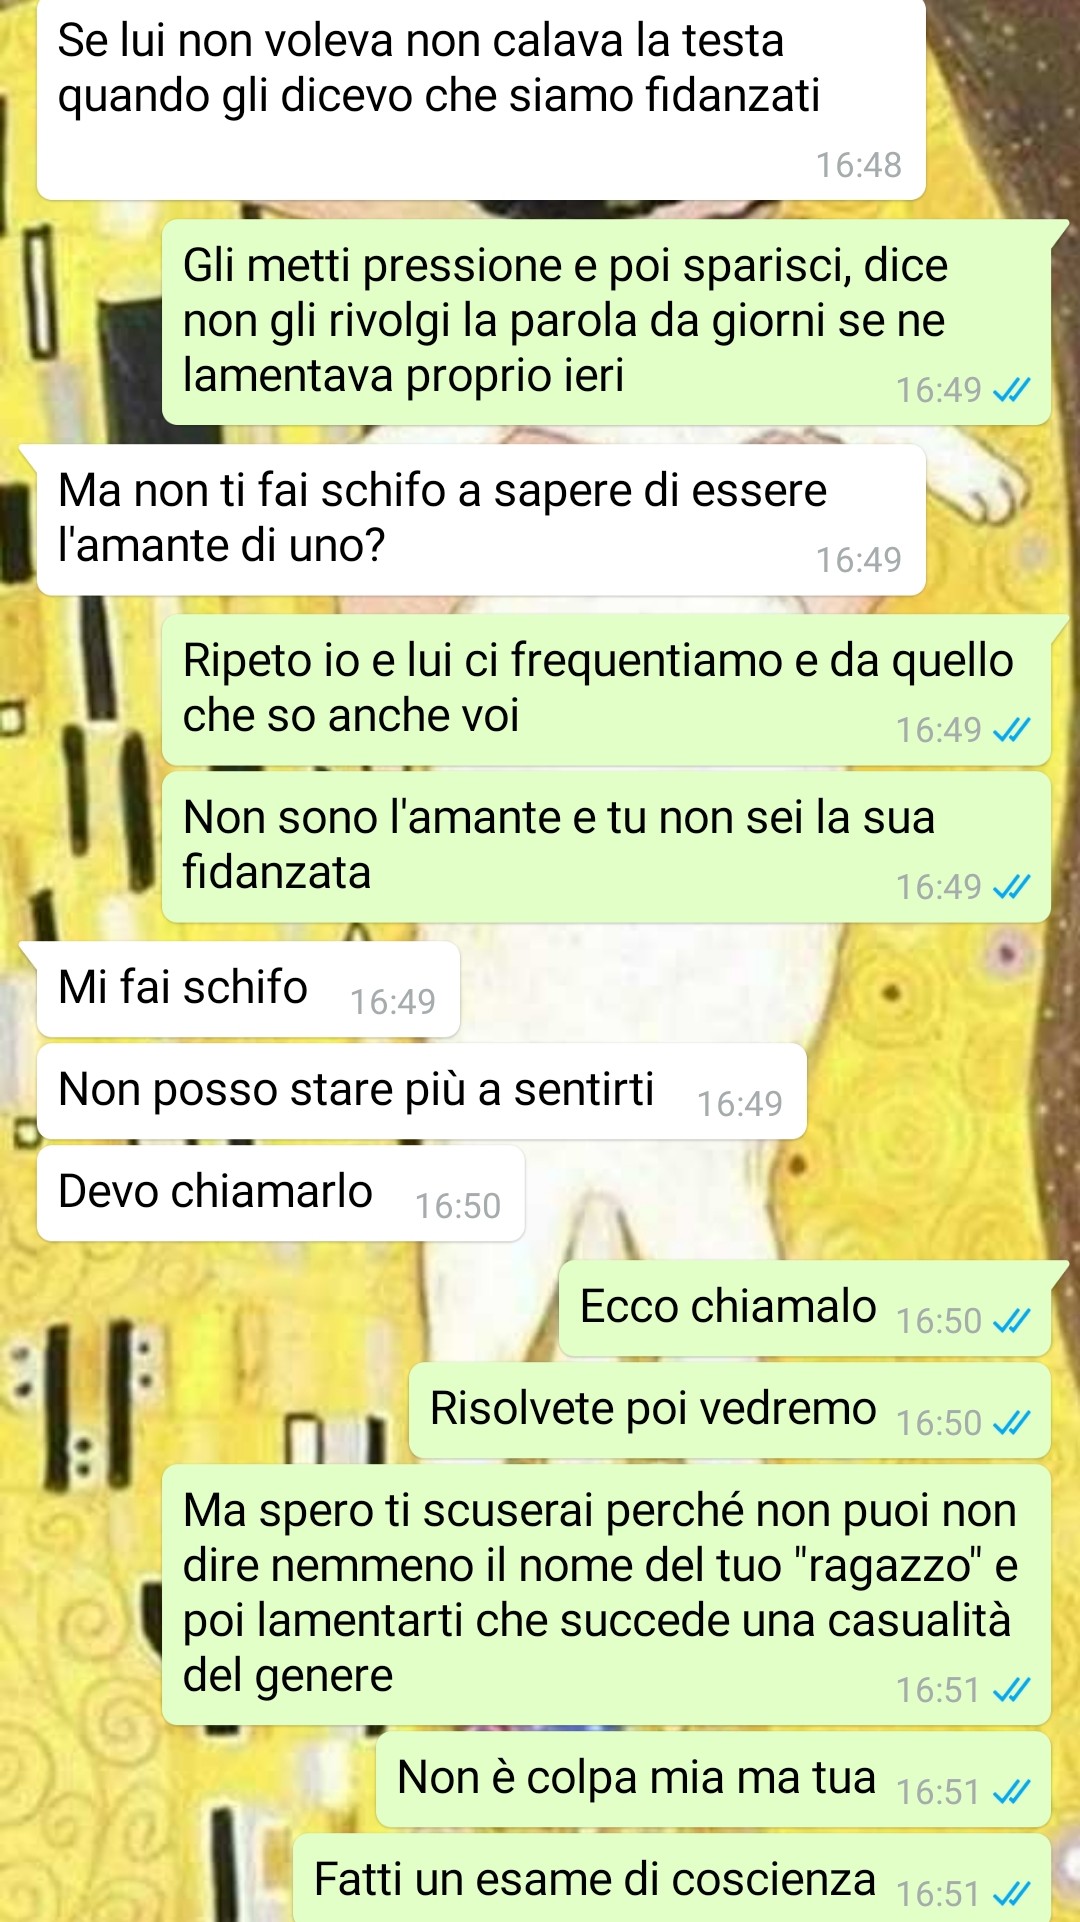Tap the read ticks on 'Ma spero ti scuserai' message

pos(1011,1690)
